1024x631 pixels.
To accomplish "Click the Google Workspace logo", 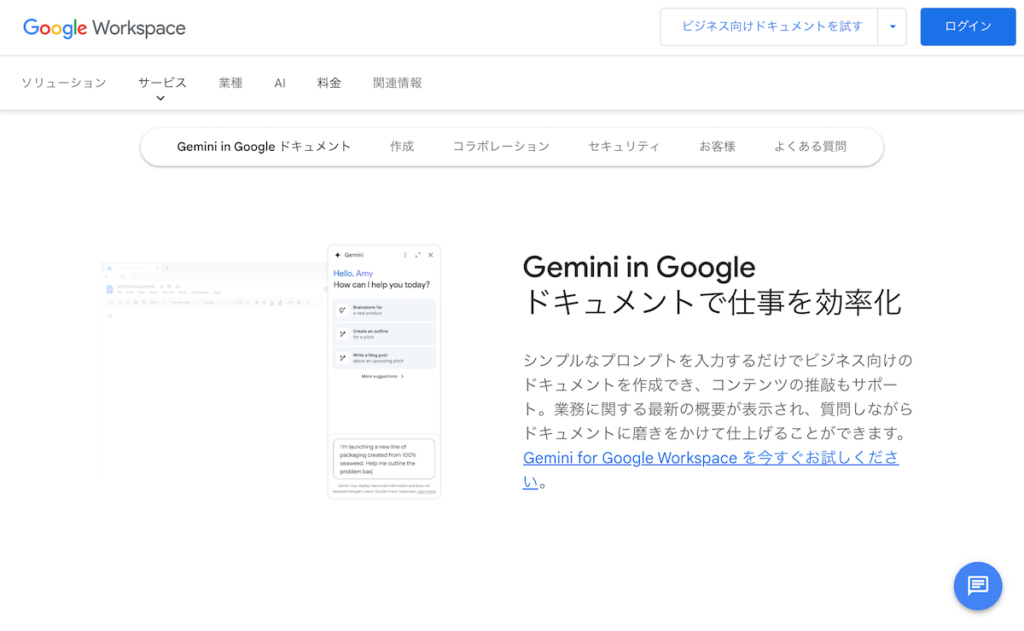I will pyautogui.click(x=104, y=27).
